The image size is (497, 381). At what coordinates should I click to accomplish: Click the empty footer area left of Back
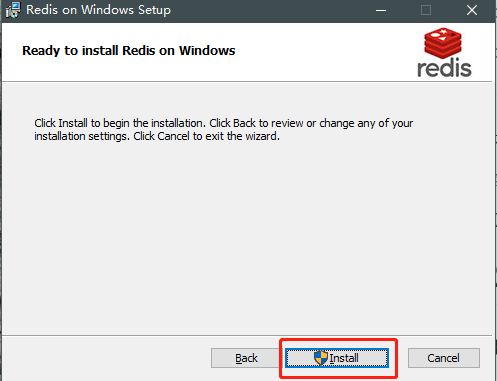(107, 358)
